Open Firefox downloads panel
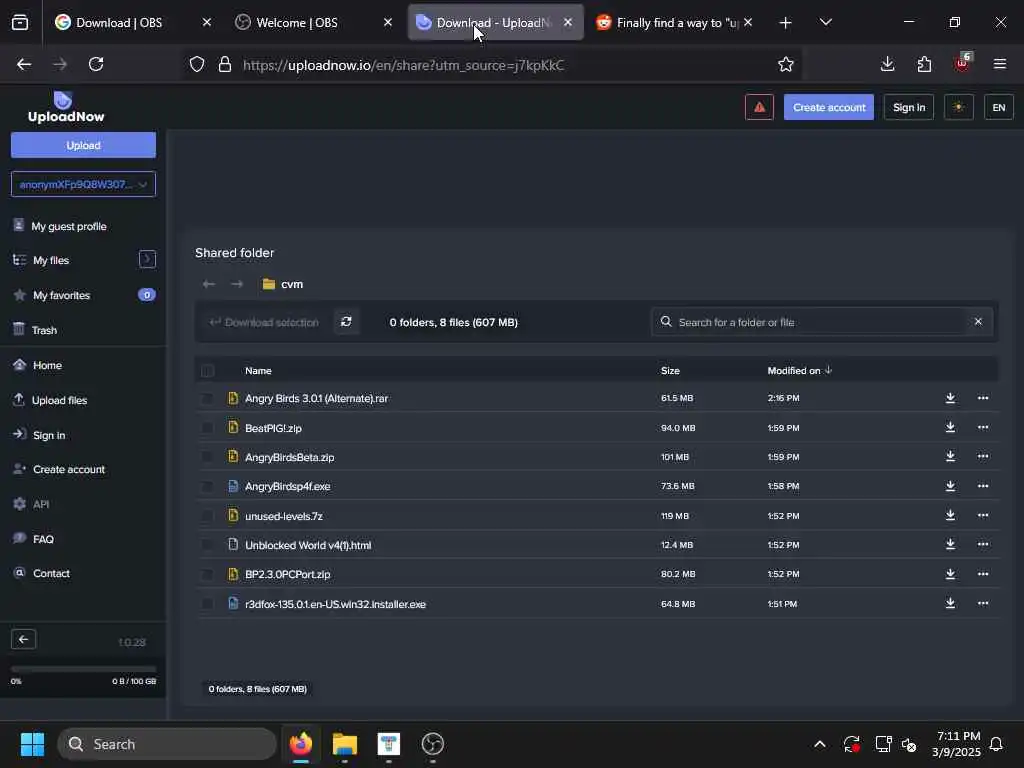The width and height of the screenshot is (1024, 768). pyautogui.click(x=887, y=64)
